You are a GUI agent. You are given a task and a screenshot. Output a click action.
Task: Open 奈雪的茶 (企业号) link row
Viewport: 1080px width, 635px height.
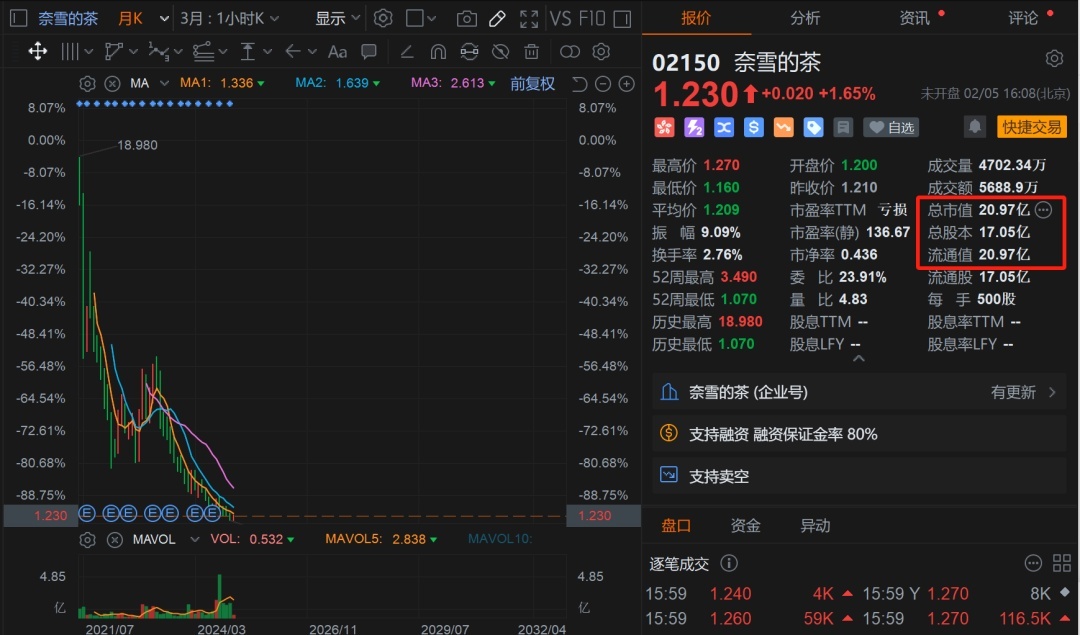click(860, 392)
